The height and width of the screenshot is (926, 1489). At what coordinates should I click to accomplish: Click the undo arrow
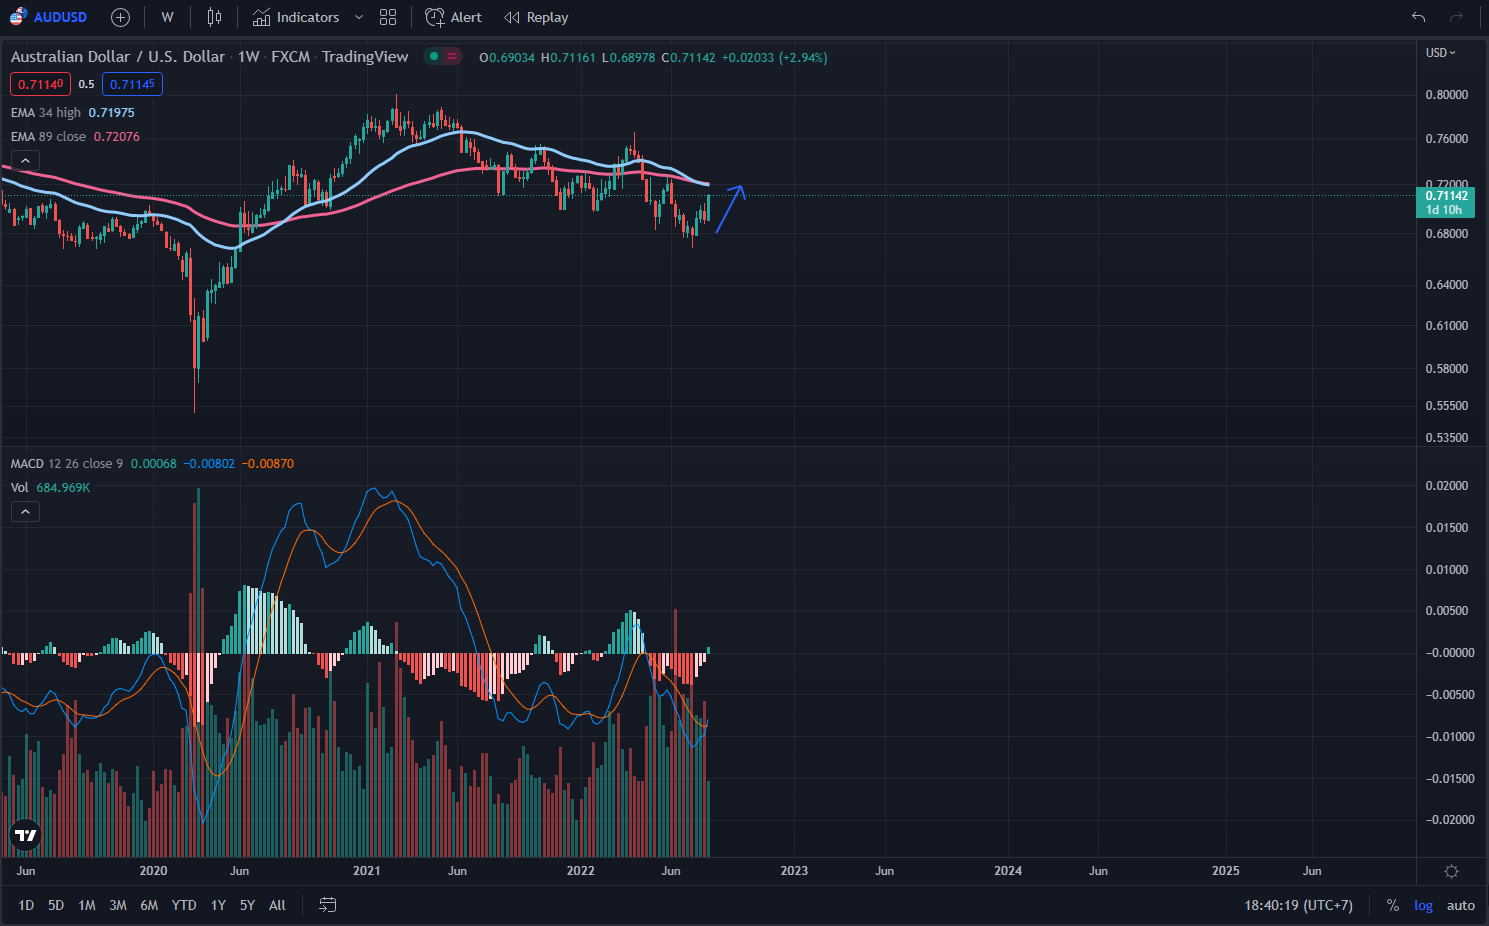click(1418, 17)
